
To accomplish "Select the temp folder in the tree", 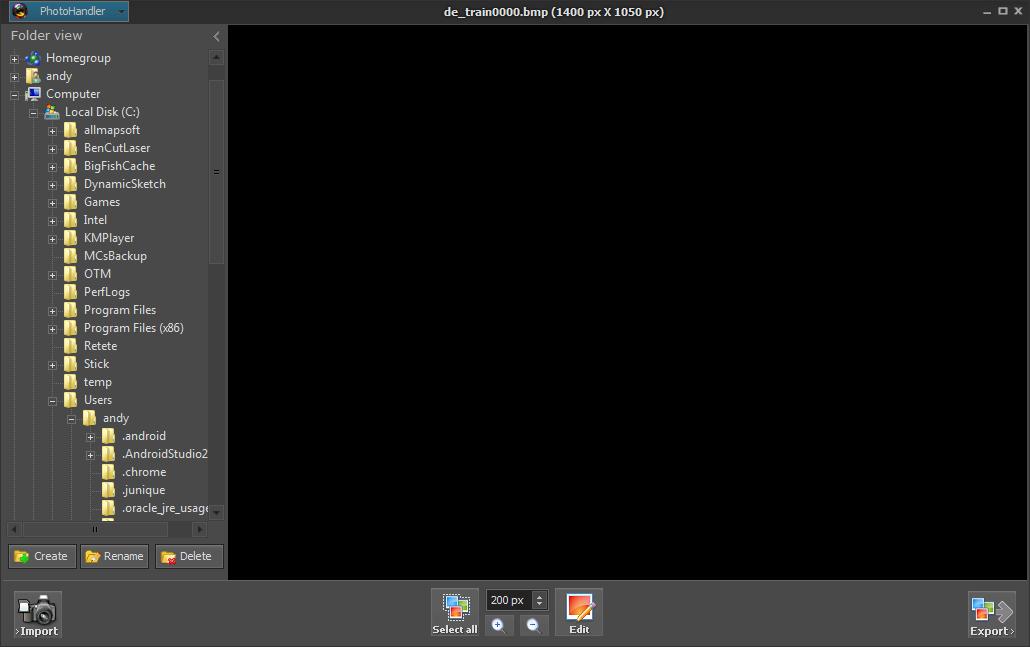I will coord(97,381).
